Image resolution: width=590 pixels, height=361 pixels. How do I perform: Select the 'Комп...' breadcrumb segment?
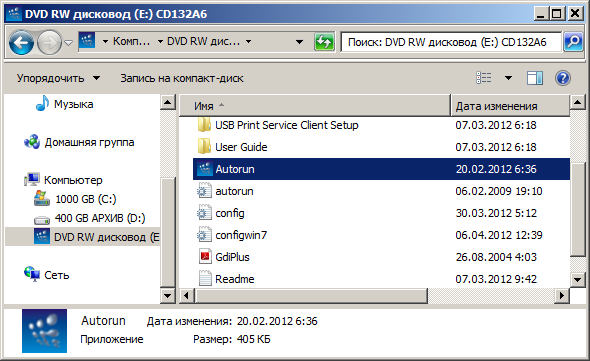pos(131,41)
